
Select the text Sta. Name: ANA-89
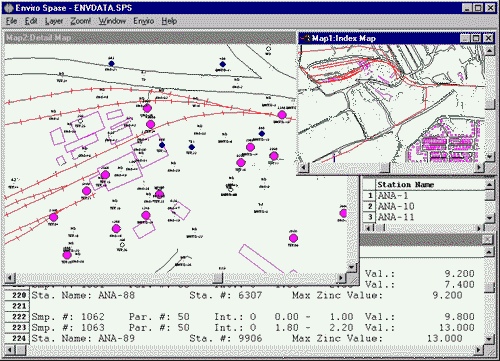[83, 338]
